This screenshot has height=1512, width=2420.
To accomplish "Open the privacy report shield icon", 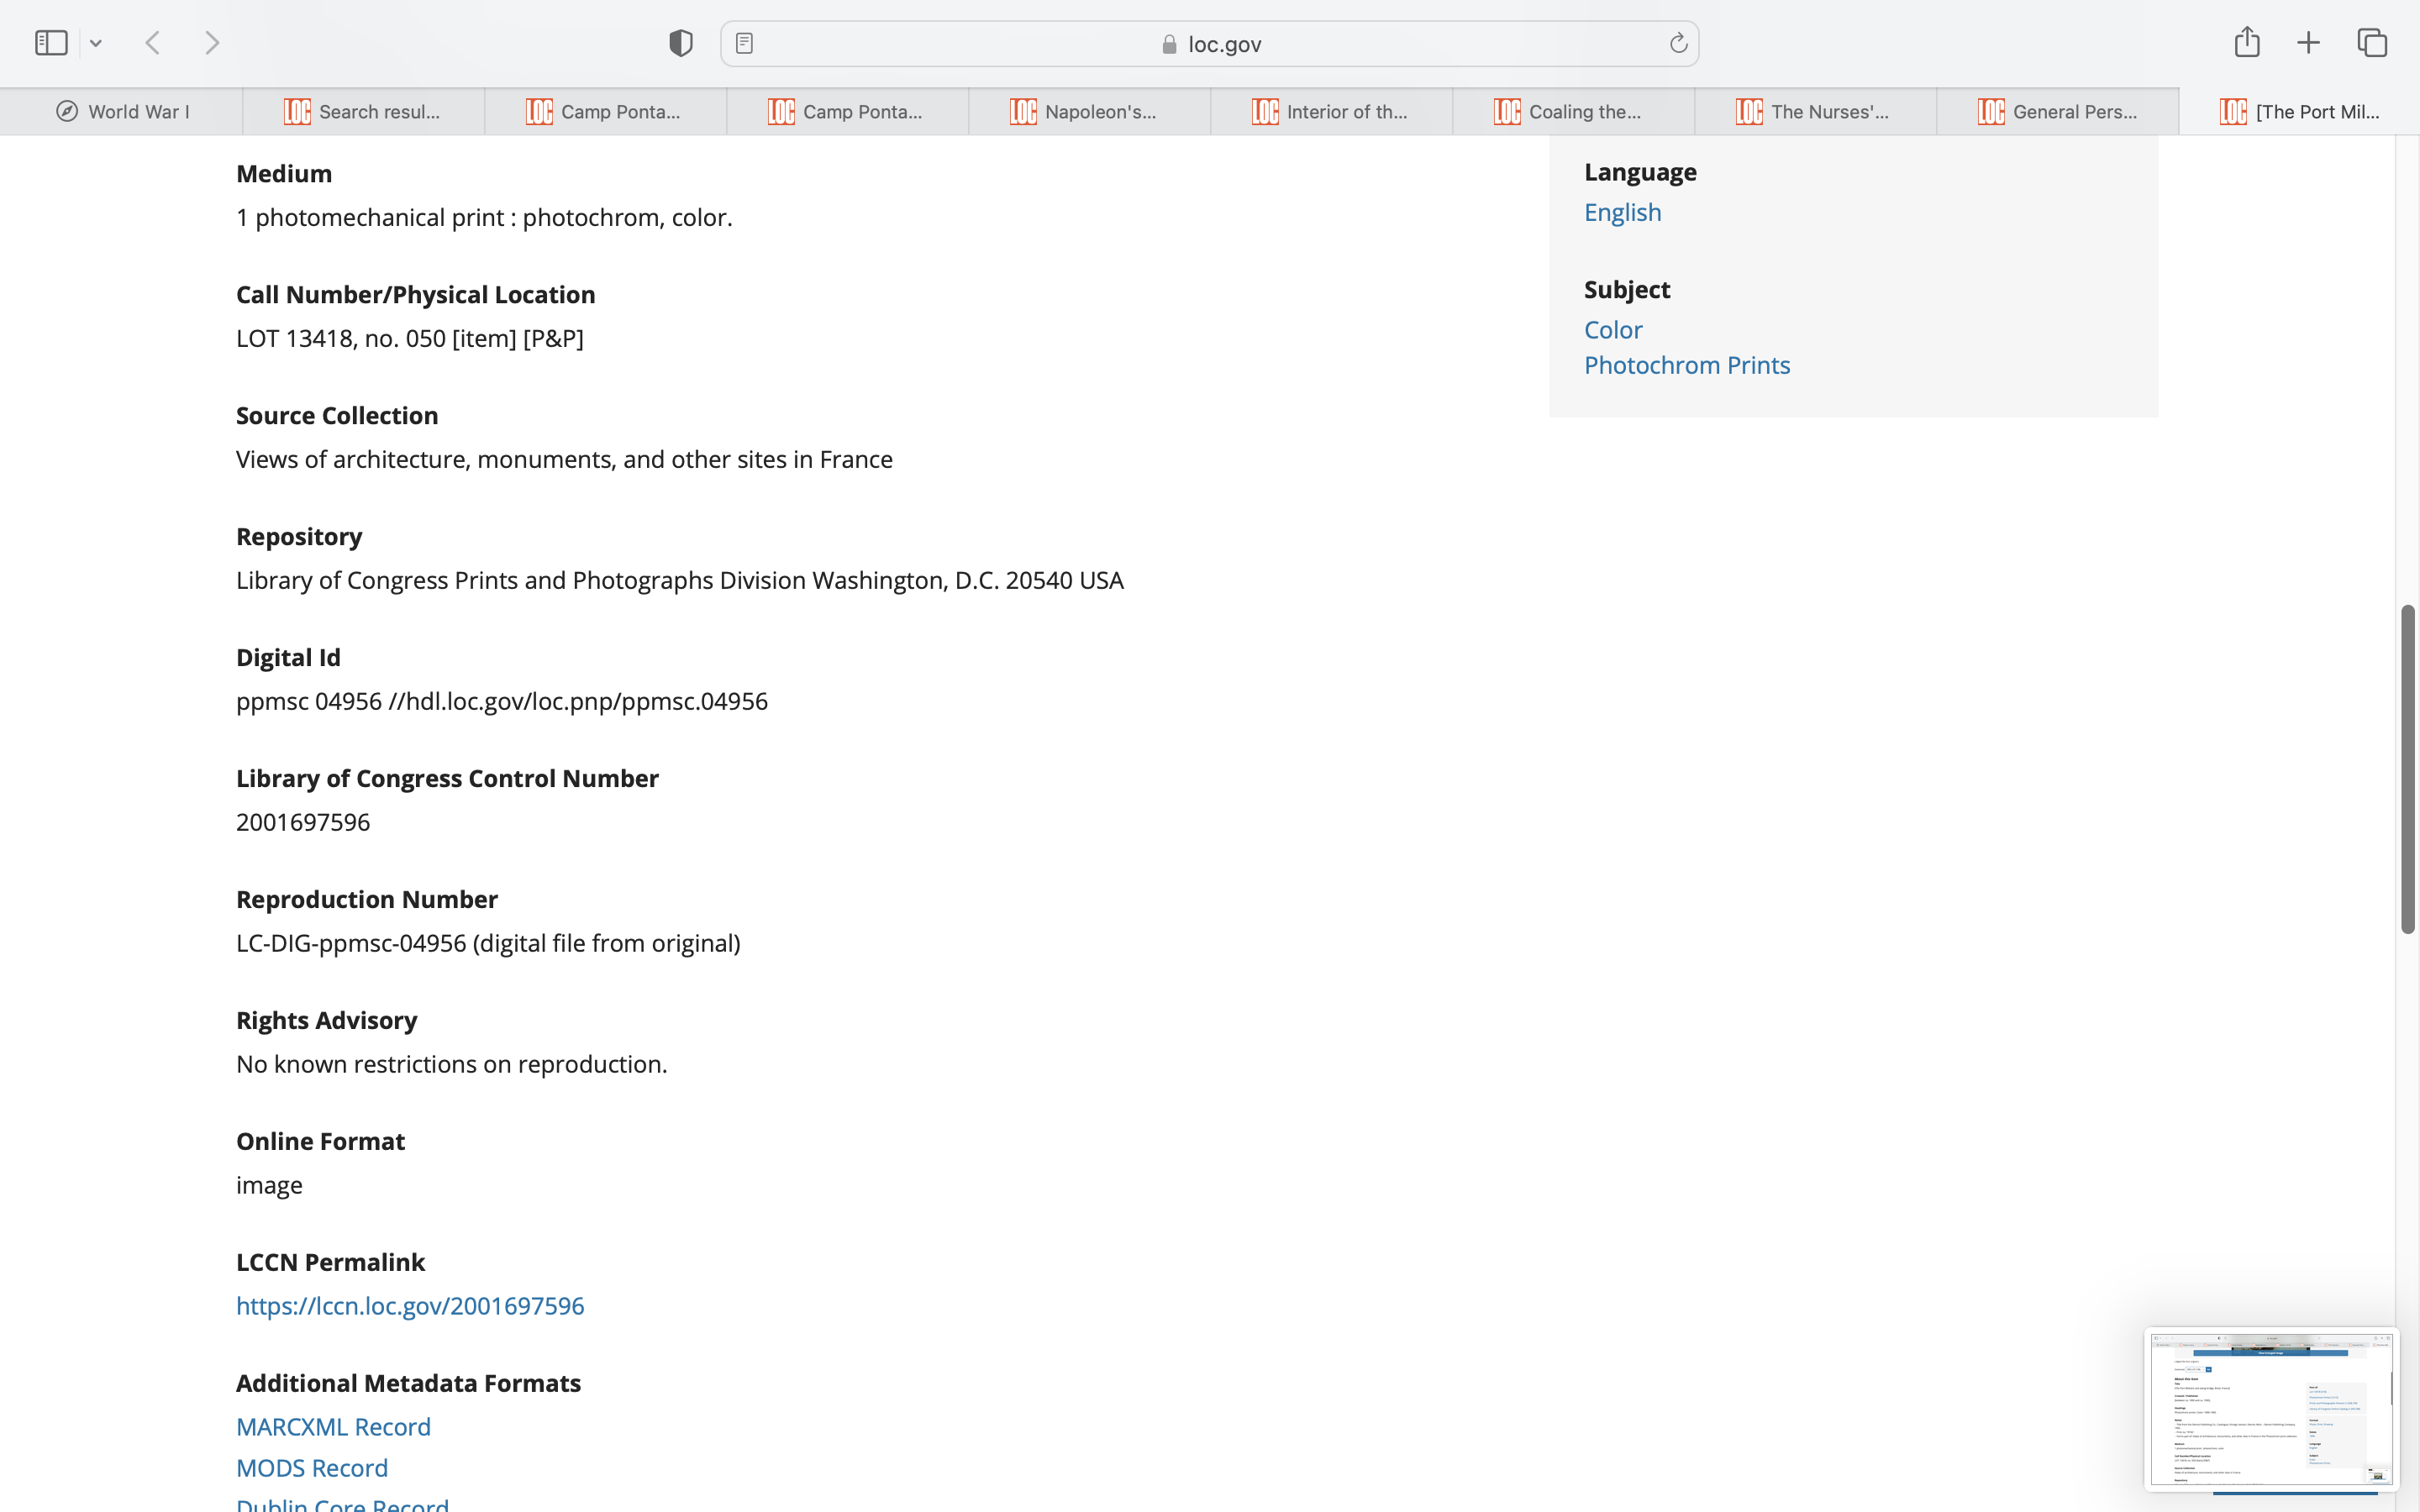I will point(680,43).
